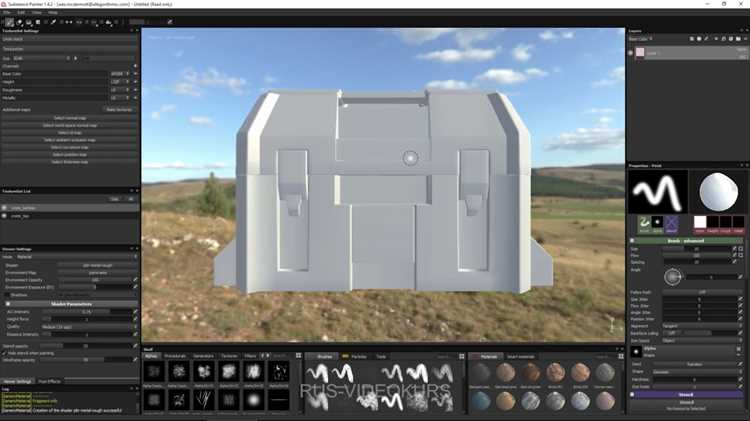750x421 pixels.
Task: Toggle the first TextureSet list item radio
Action: tap(4, 208)
